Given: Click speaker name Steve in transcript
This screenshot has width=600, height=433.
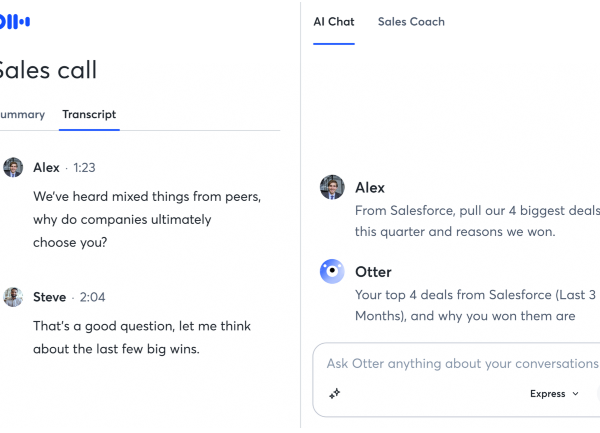Looking at the screenshot, I should [x=49, y=297].
